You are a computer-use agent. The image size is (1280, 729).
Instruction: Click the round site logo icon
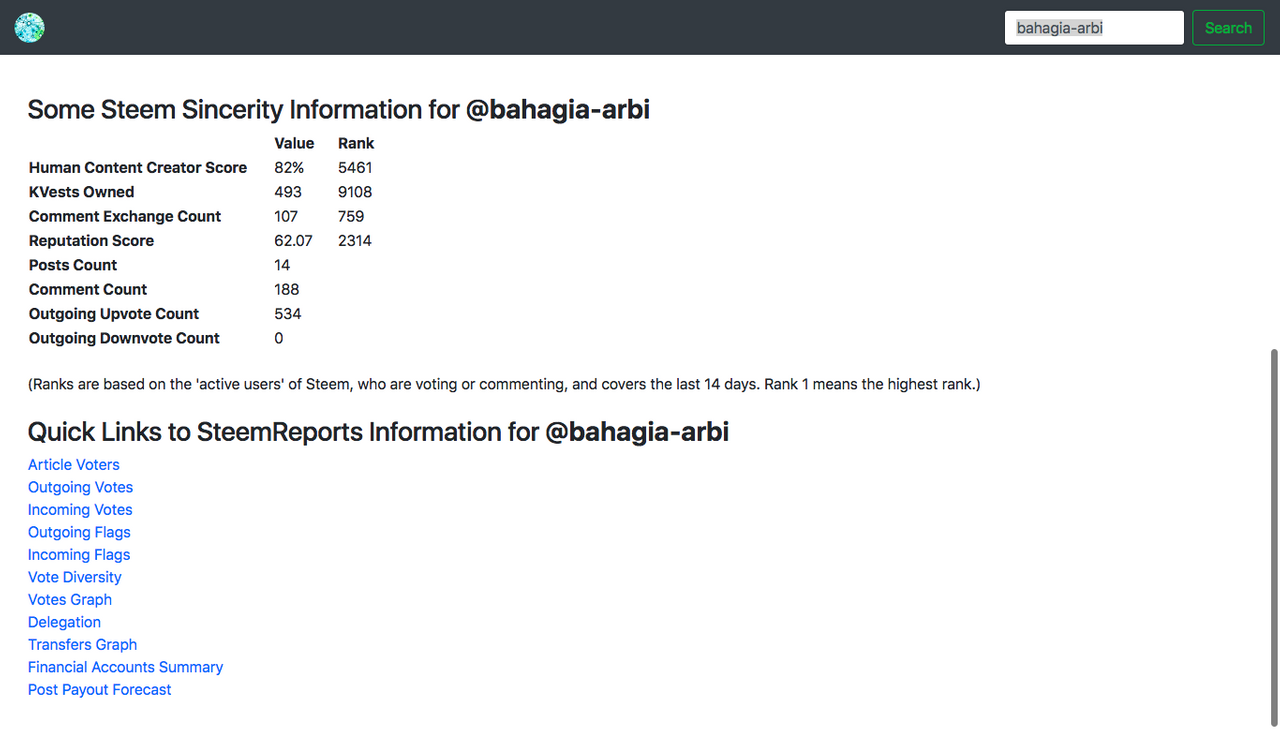(30, 28)
